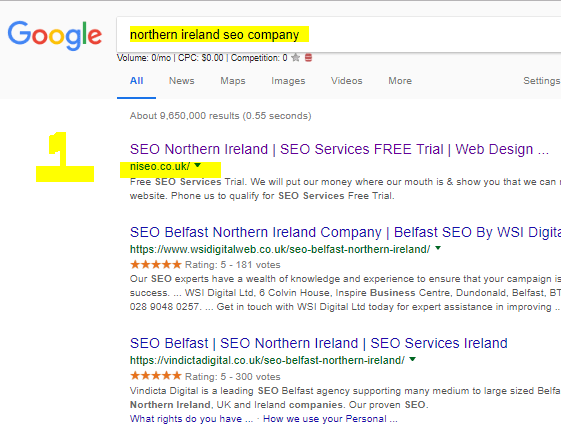Expand dropdown arrow next to niseo.co.uk URL
Image resolution: width=561 pixels, height=448 pixels.
click(197, 165)
